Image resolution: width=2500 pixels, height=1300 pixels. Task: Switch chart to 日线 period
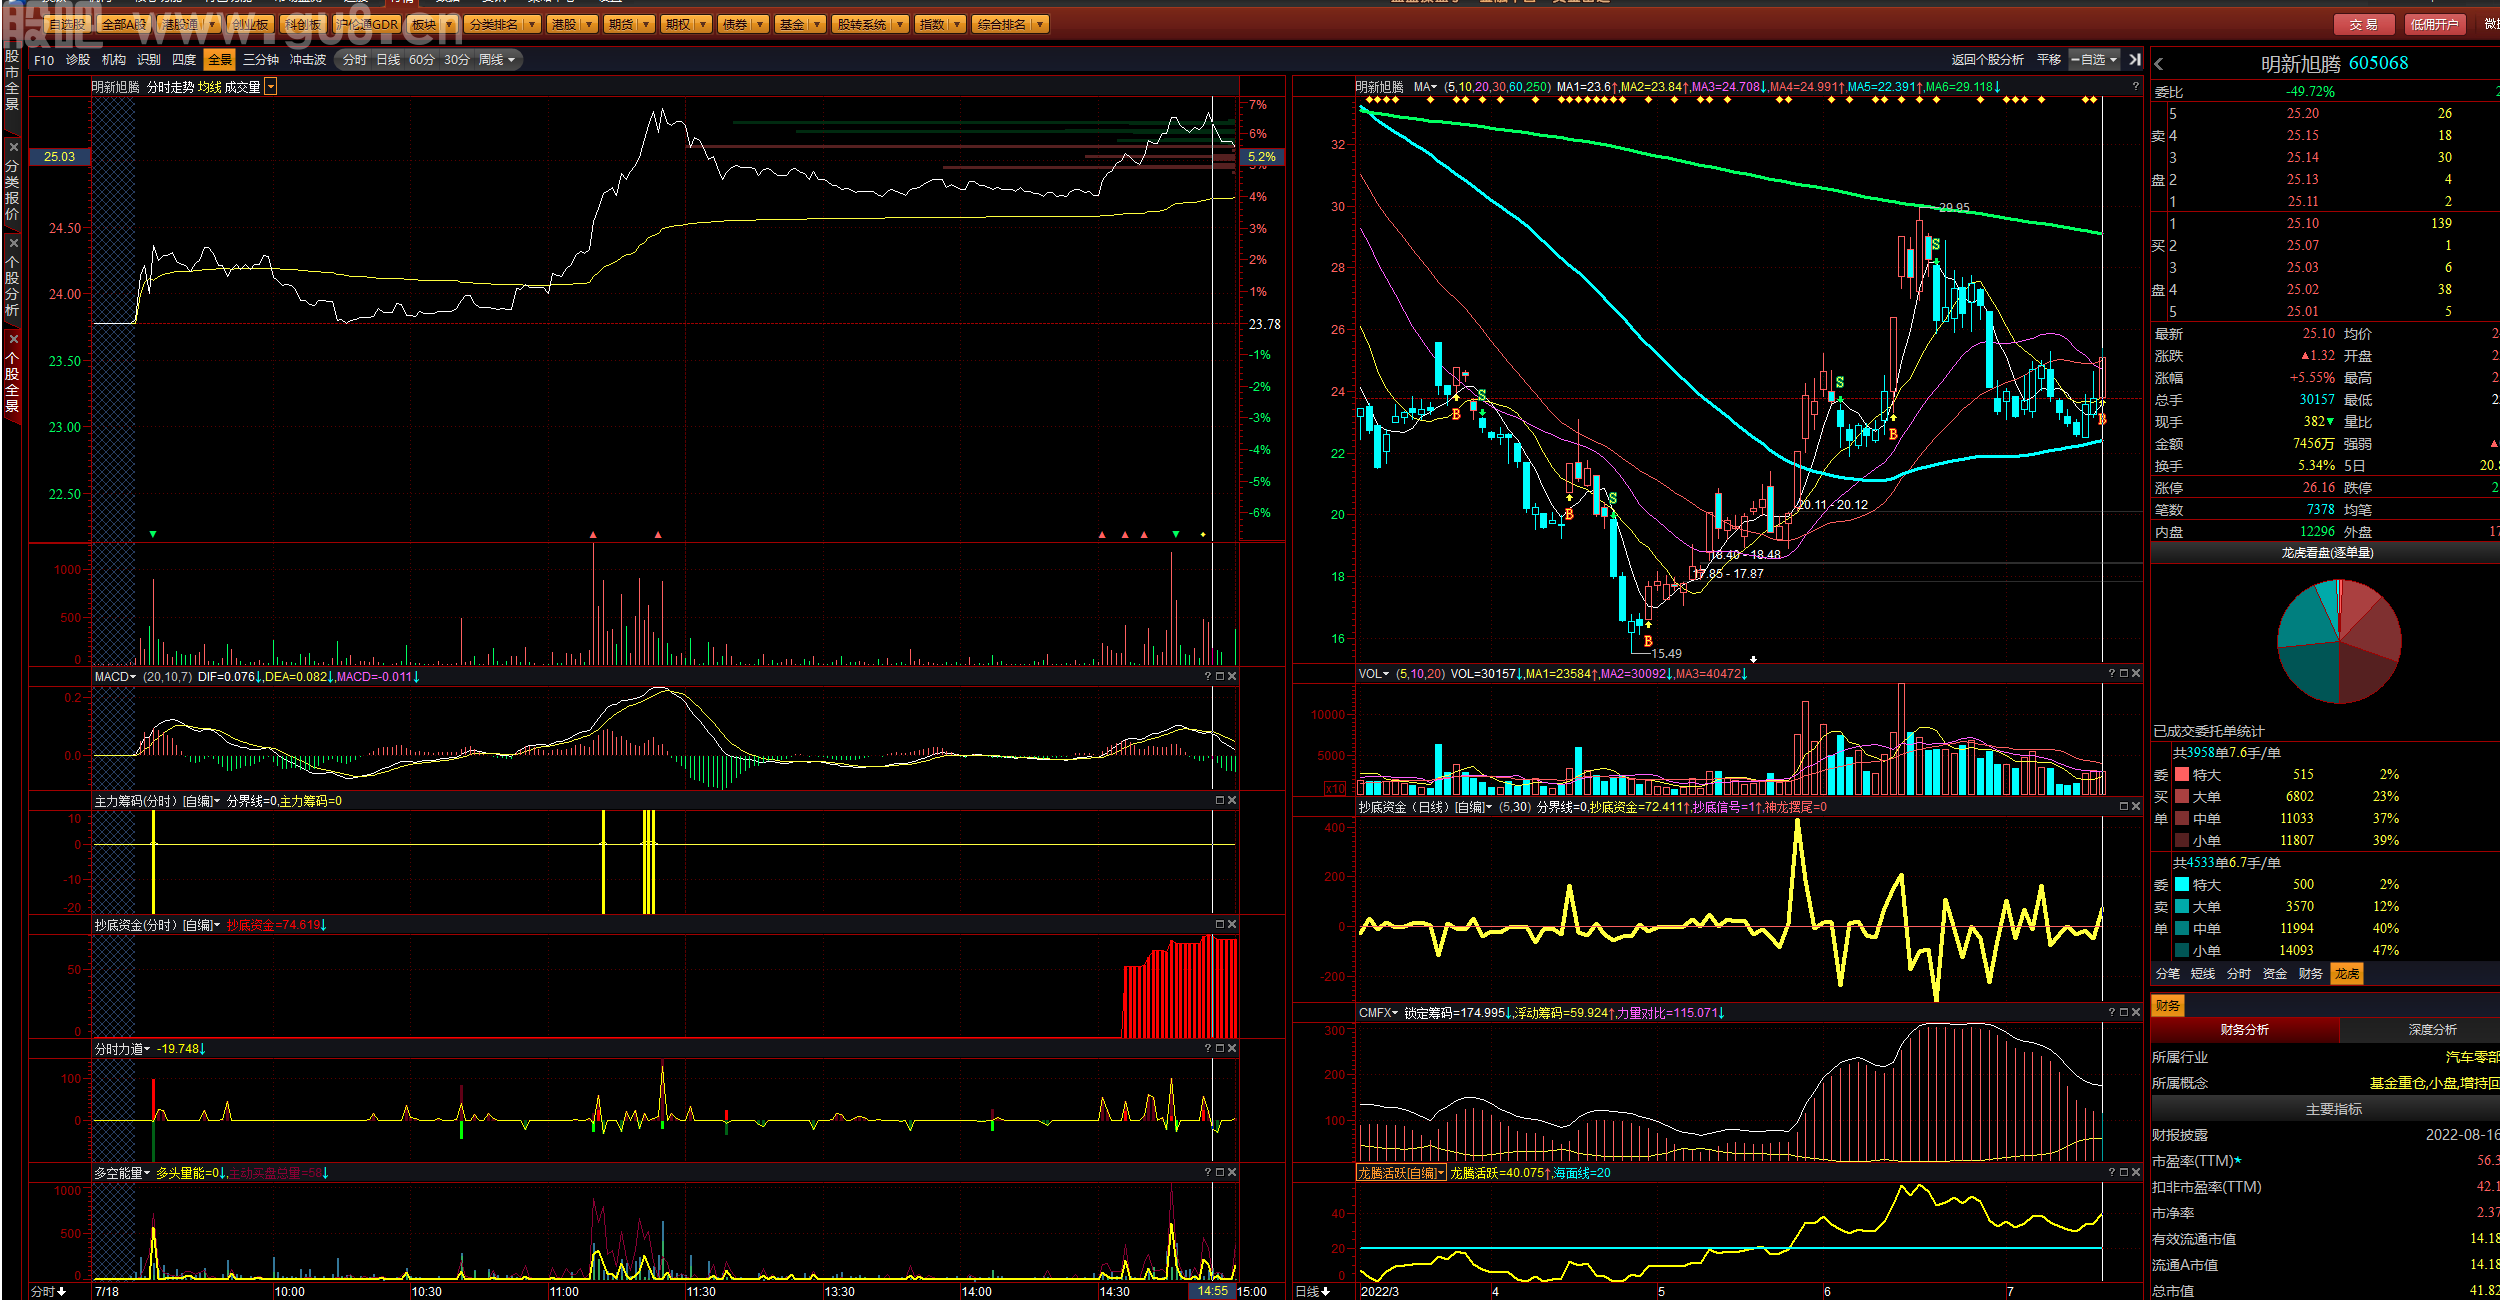[388, 60]
